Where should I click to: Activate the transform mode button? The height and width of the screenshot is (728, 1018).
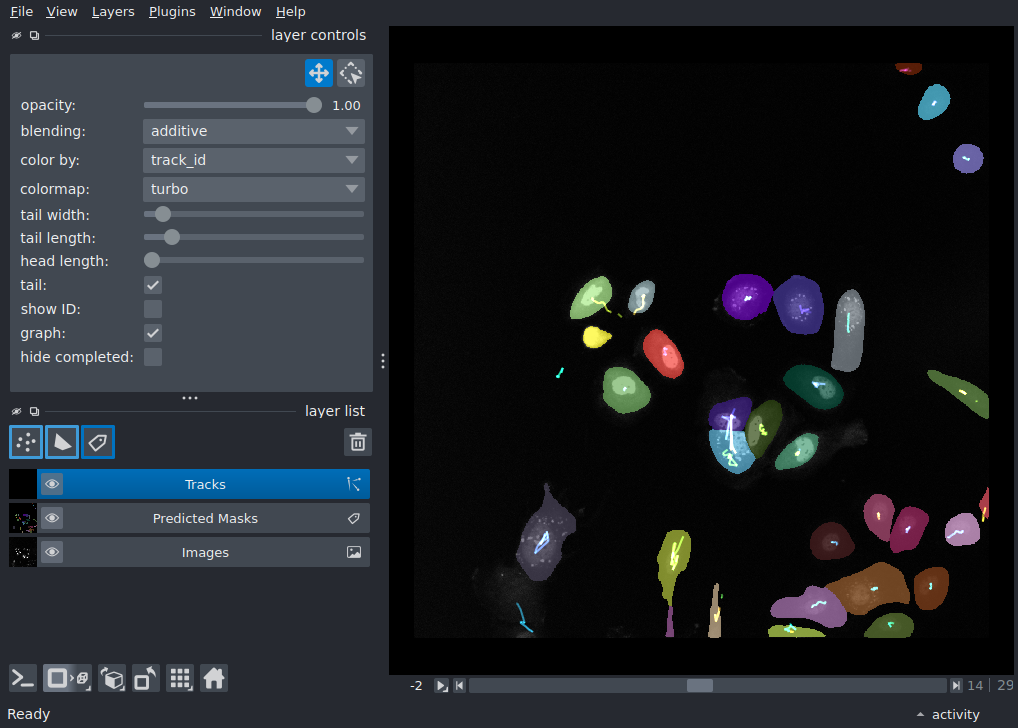tap(351, 73)
